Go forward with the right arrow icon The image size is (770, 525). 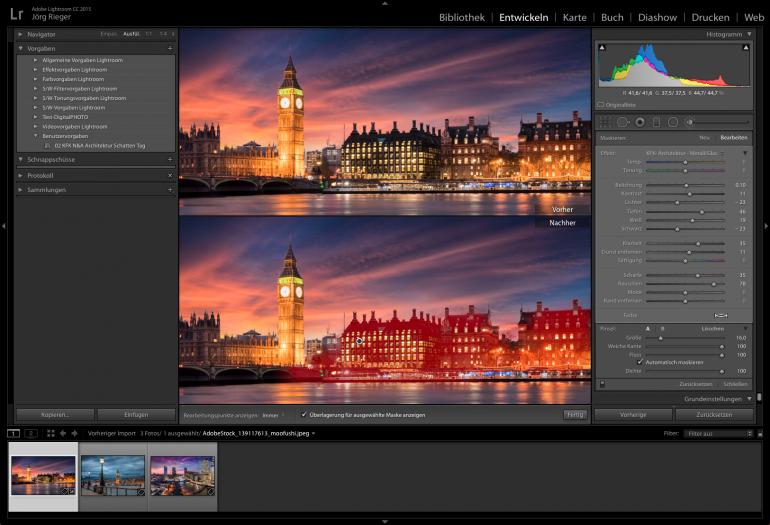pyautogui.click(x=75, y=433)
